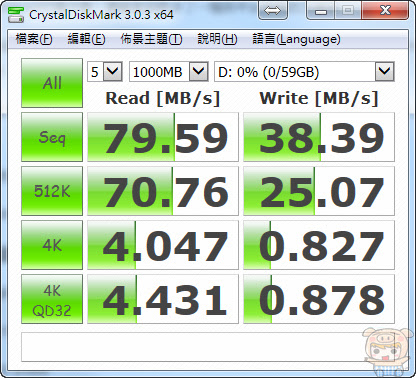Close the CrystalDiskMark window
416x378 pixels.
coord(385,11)
